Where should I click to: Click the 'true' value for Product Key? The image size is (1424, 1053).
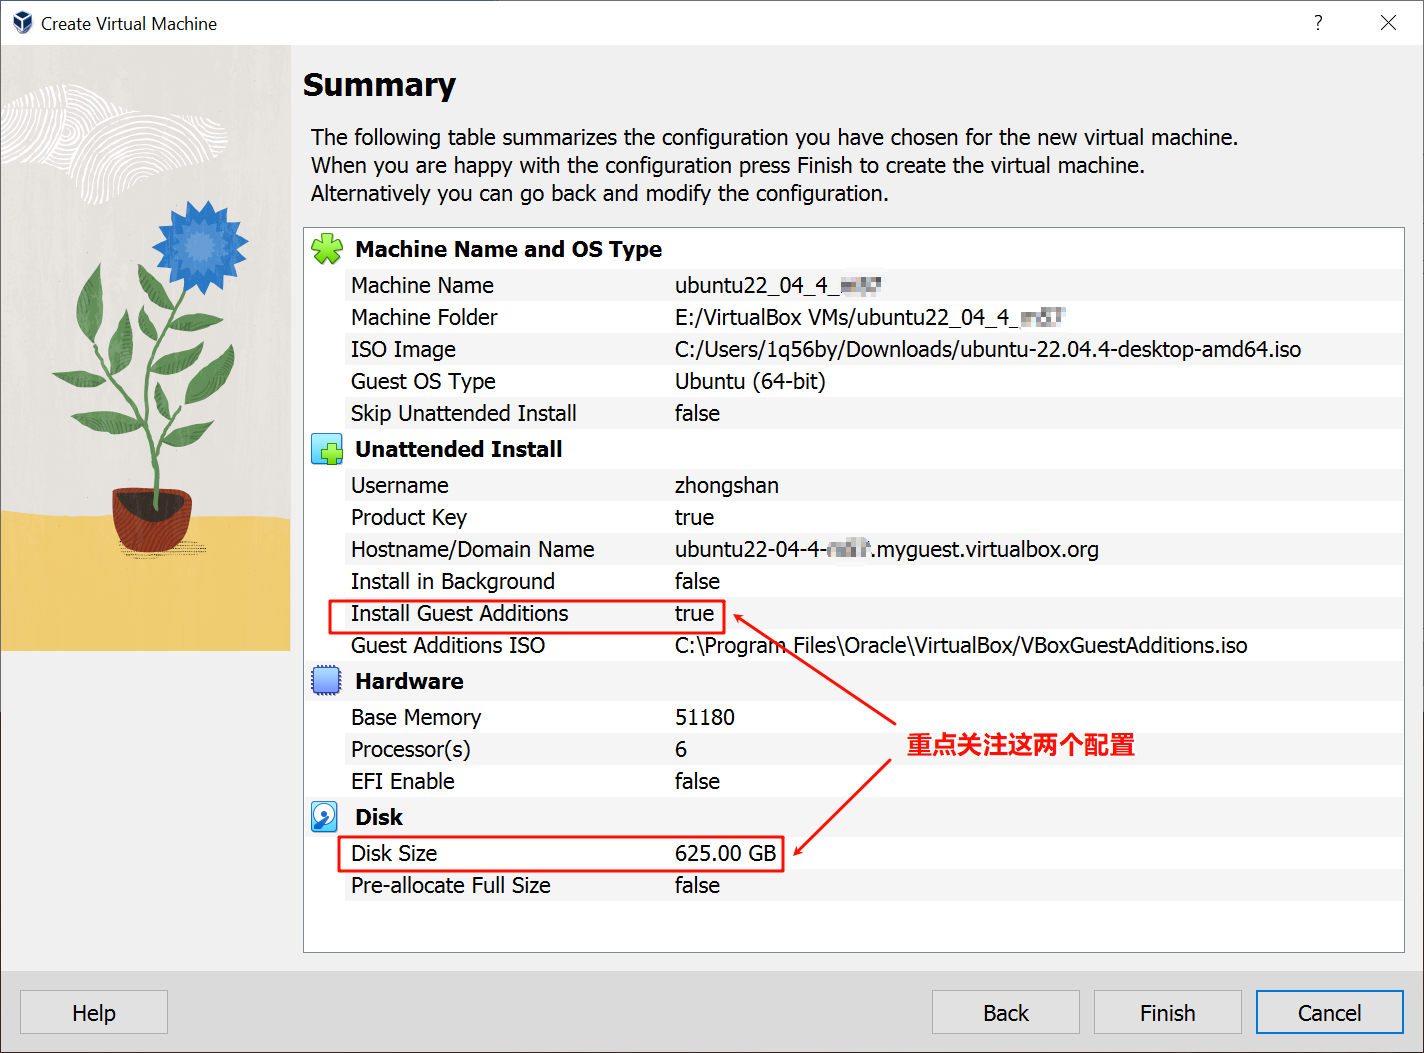[x=695, y=517]
